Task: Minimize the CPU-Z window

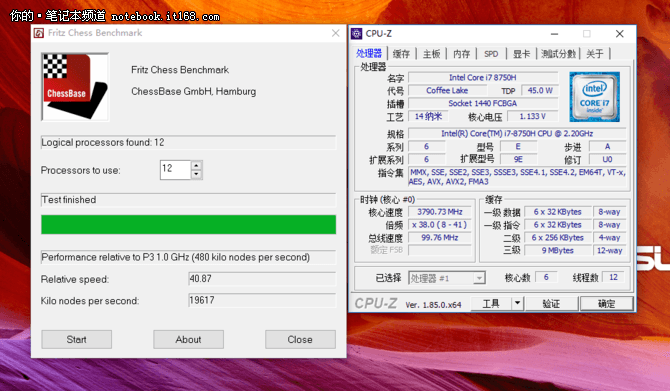Action: point(554,34)
